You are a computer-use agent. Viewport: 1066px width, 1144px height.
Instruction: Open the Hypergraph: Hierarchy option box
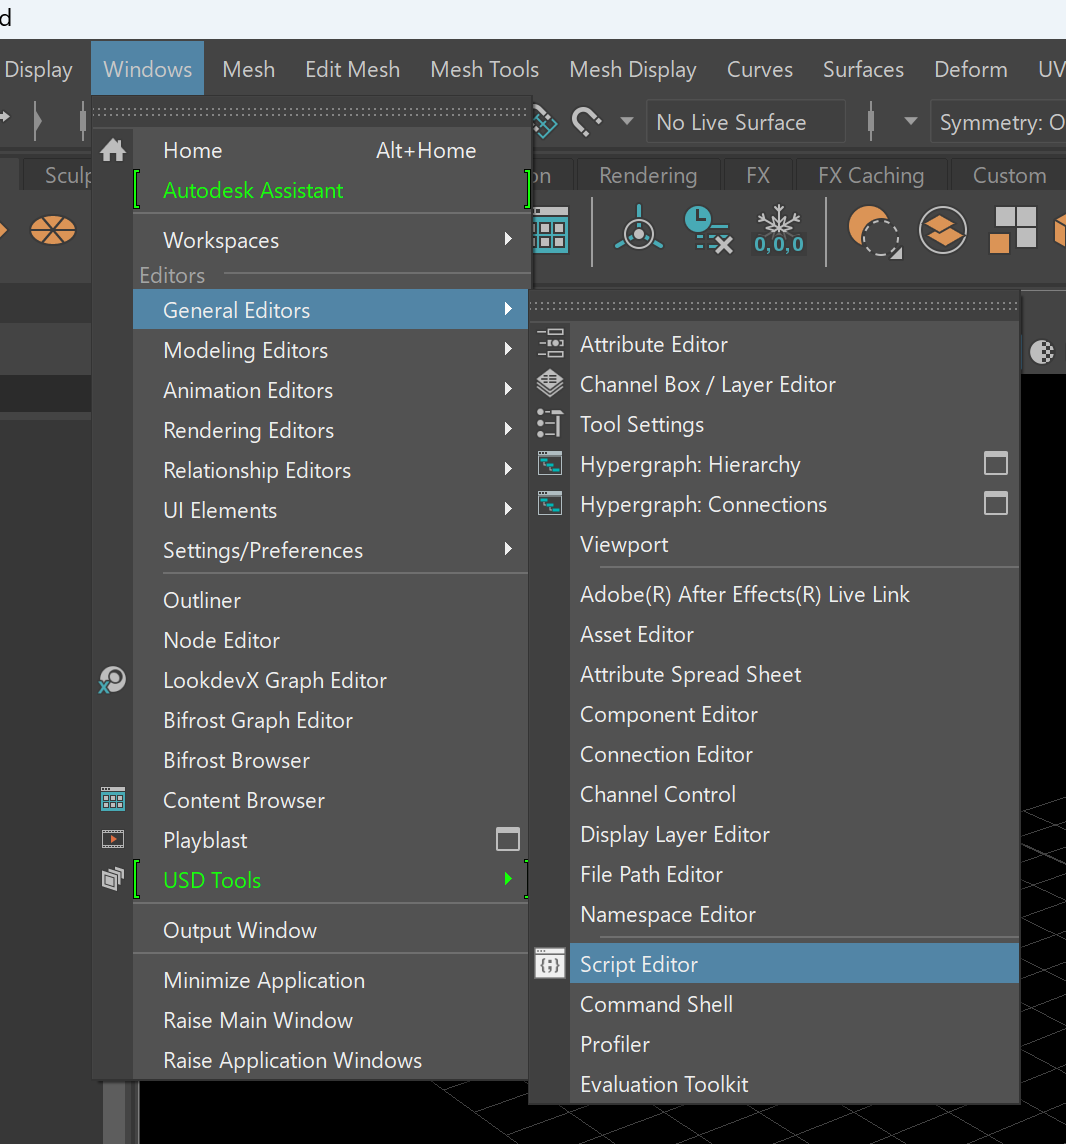tap(995, 463)
